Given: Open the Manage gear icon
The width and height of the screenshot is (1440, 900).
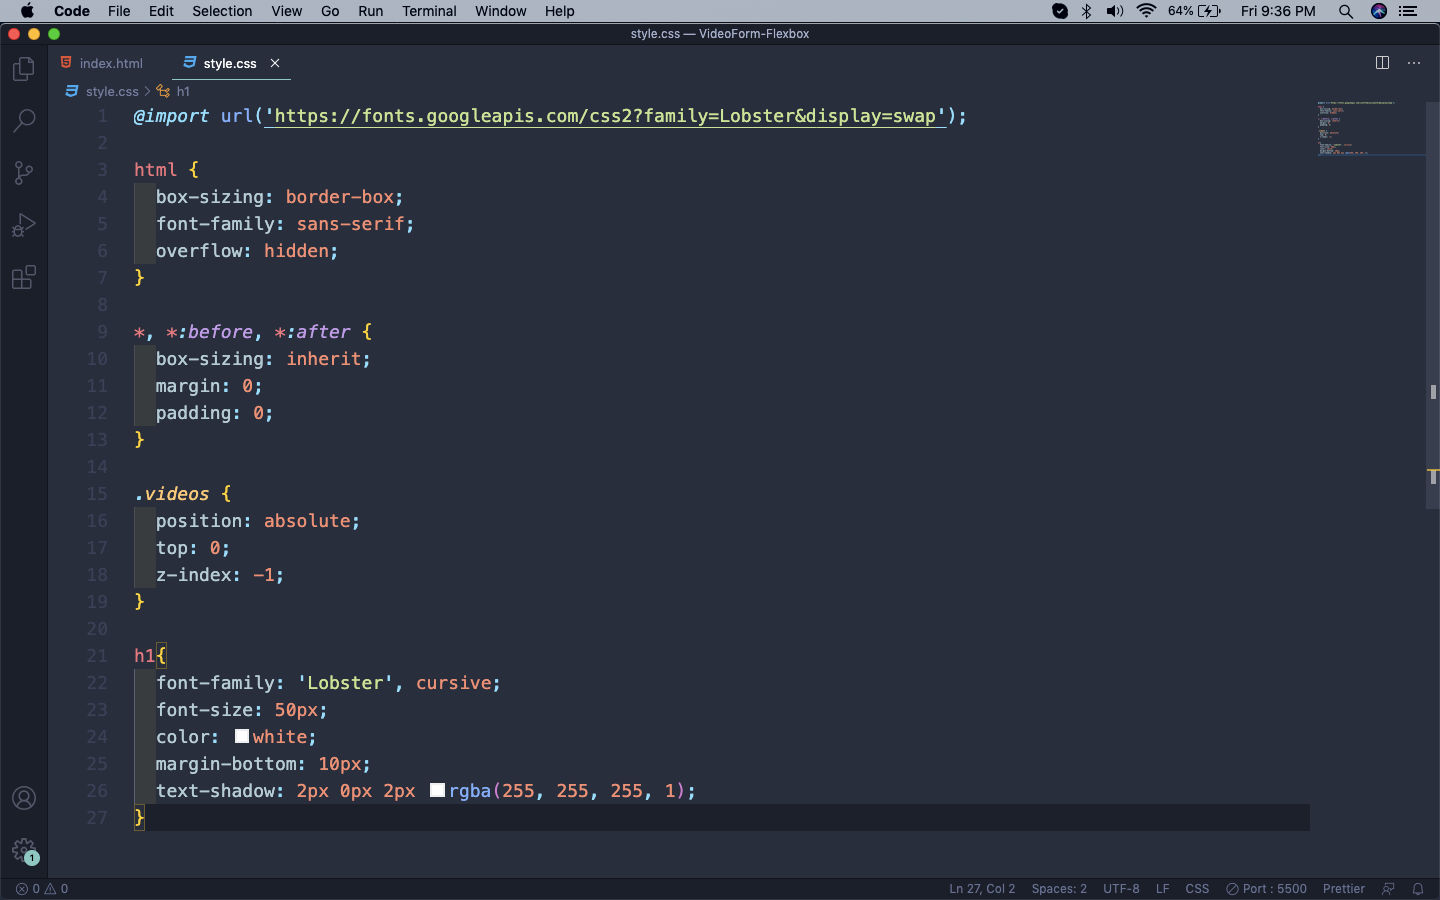Looking at the screenshot, I should [x=24, y=850].
